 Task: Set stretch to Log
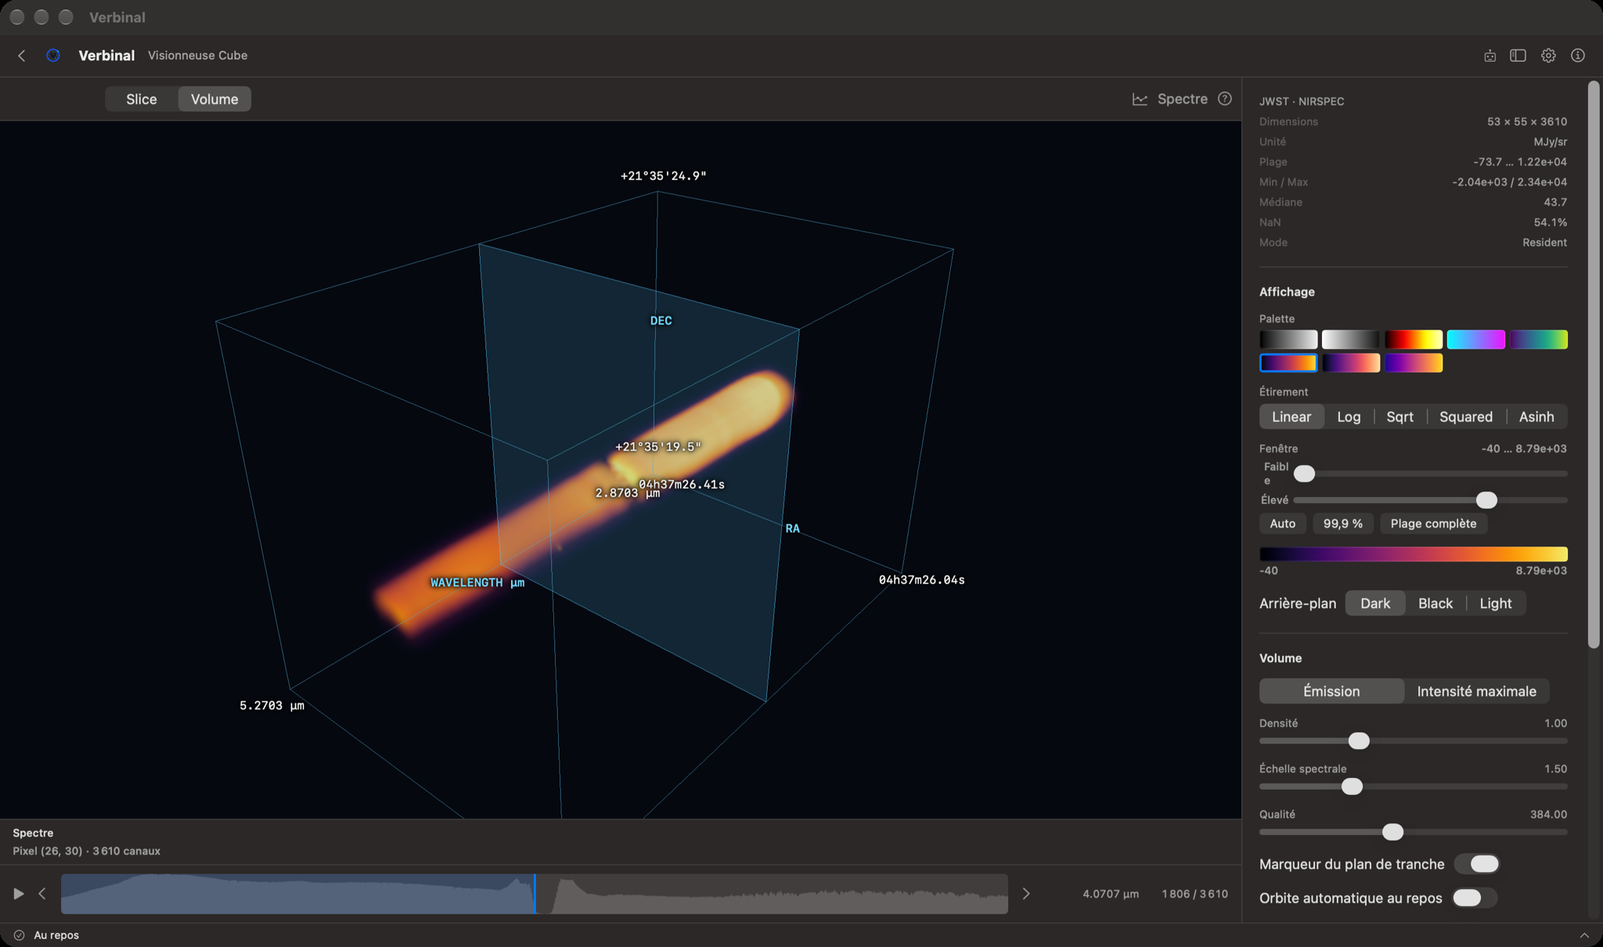[1348, 417]
